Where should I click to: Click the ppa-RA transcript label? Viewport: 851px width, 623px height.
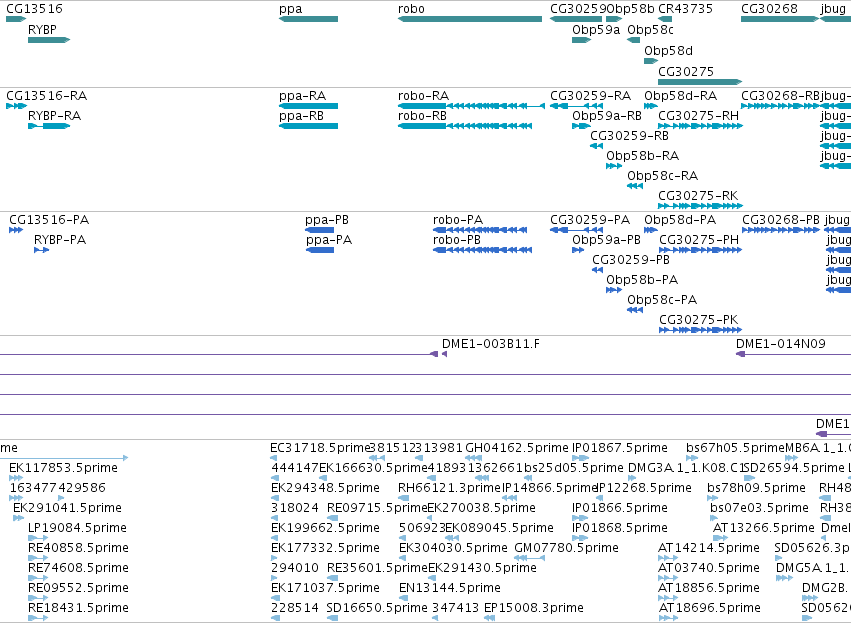click(x=302, y=96)
